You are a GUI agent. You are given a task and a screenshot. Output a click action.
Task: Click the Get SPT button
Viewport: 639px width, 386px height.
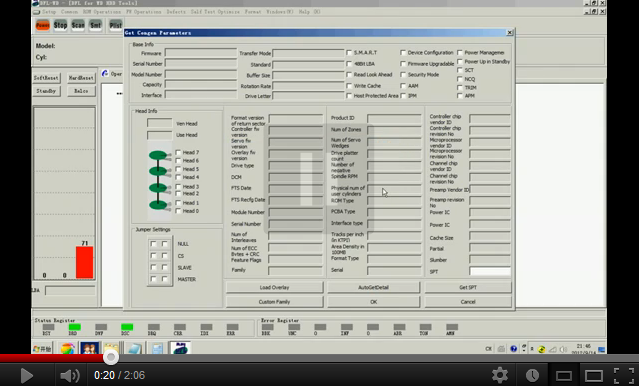(468, 287)
